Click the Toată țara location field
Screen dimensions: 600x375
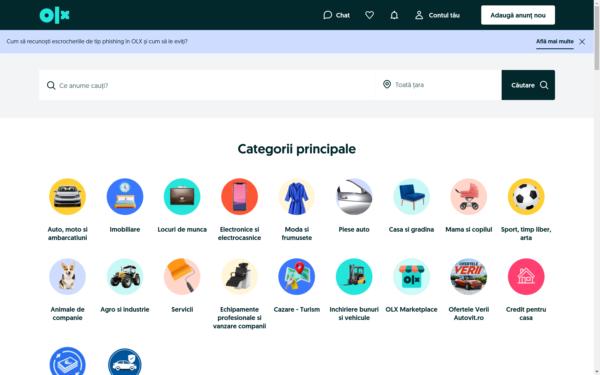[439, 85]
